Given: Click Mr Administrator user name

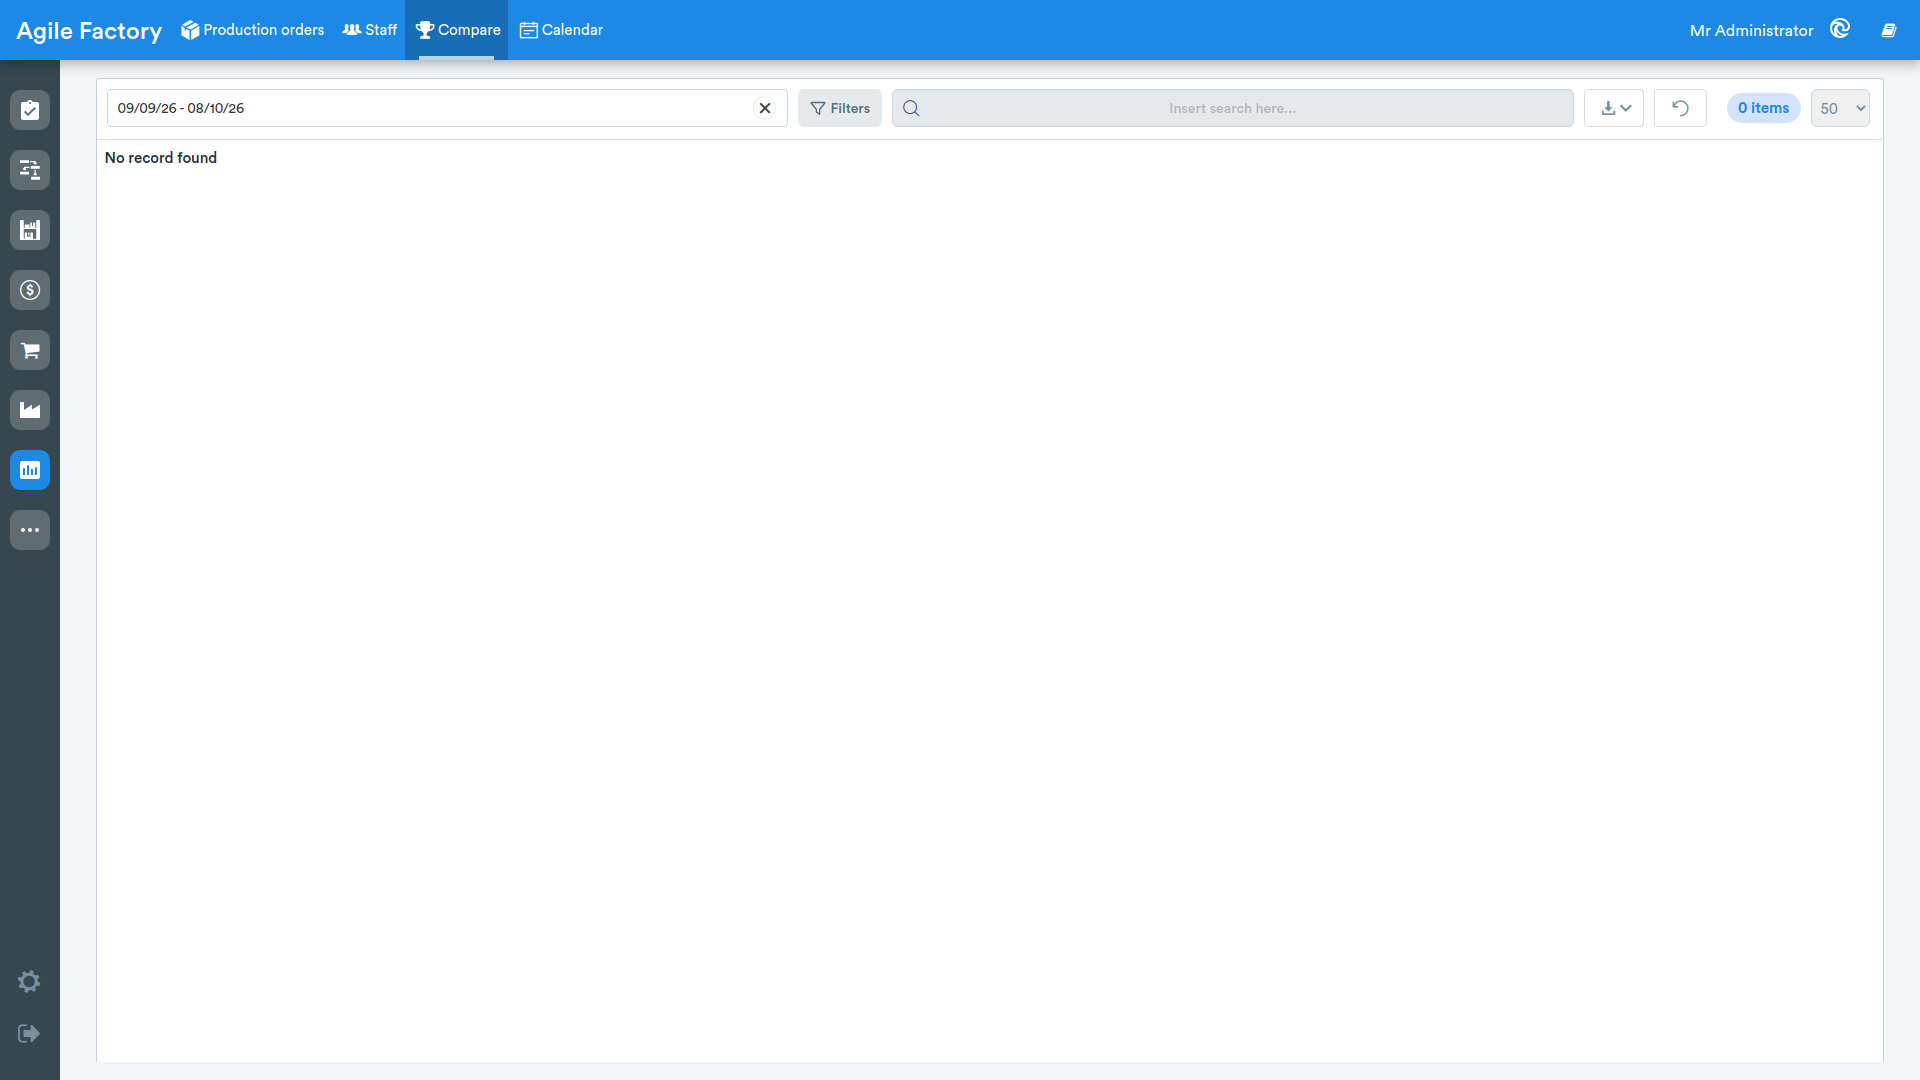Looking at the screenshot, I should [1751, 30].
